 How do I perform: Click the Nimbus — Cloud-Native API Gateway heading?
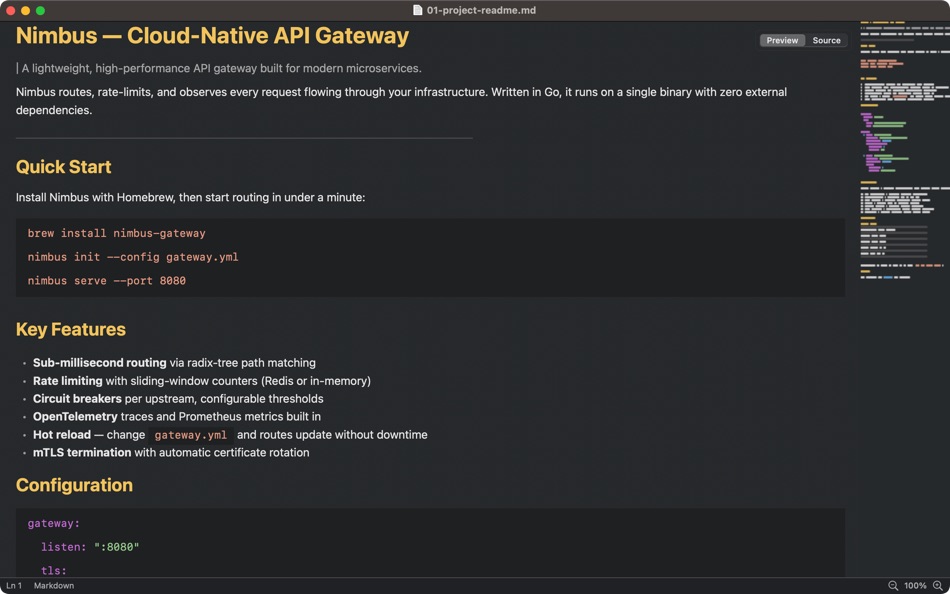pyautogui.click(x=212, y=35)
